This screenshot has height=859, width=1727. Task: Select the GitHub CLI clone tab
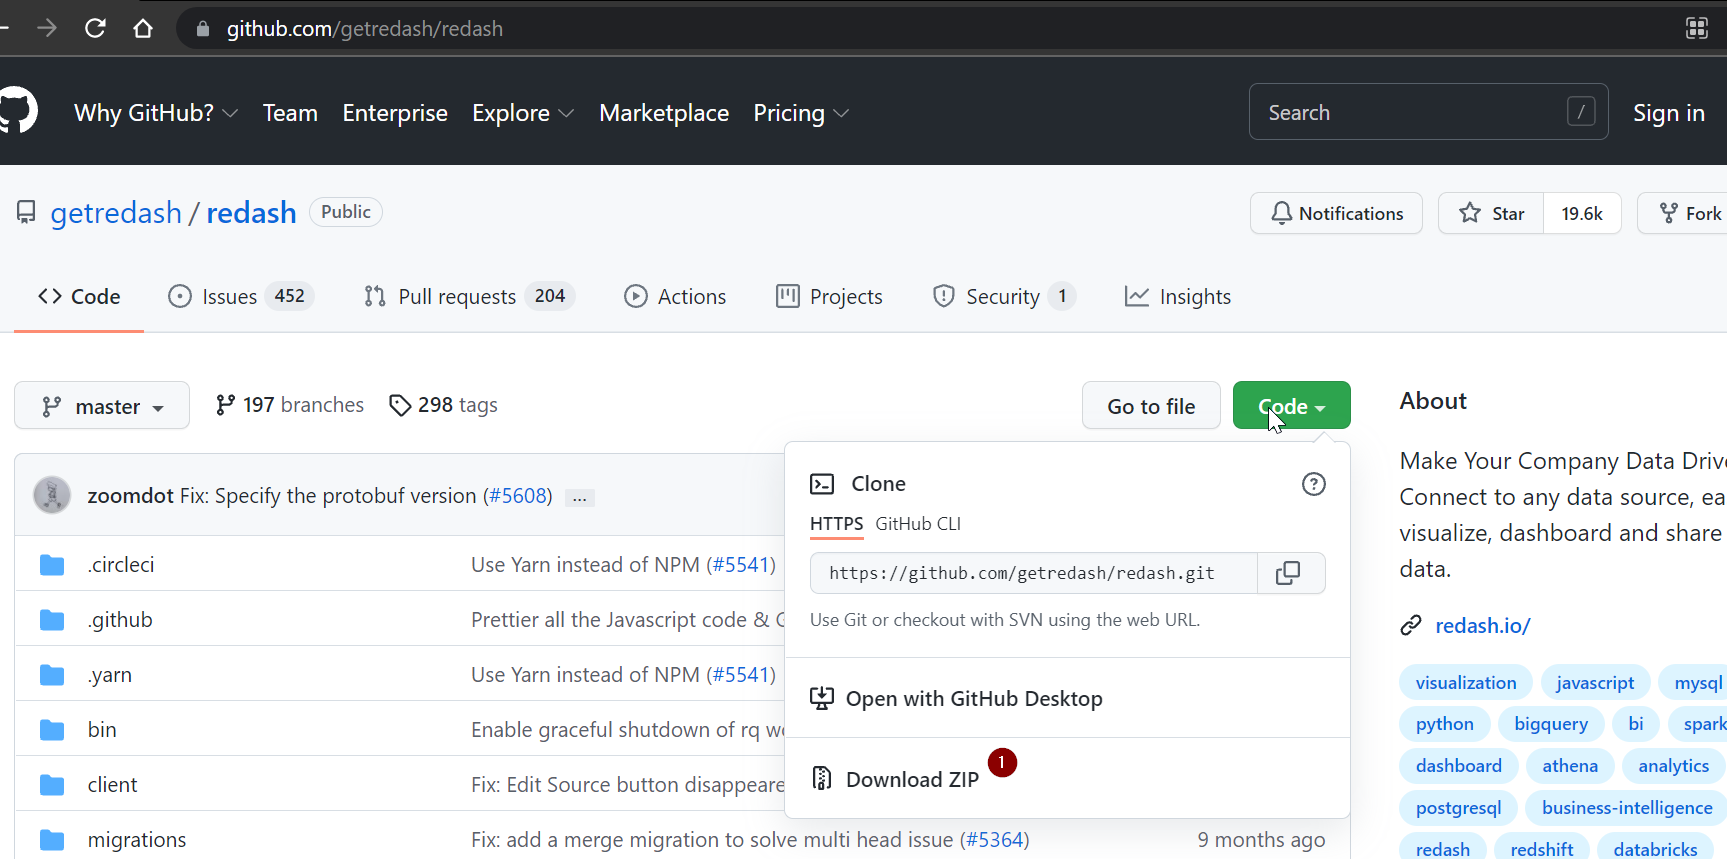point(918,524)
